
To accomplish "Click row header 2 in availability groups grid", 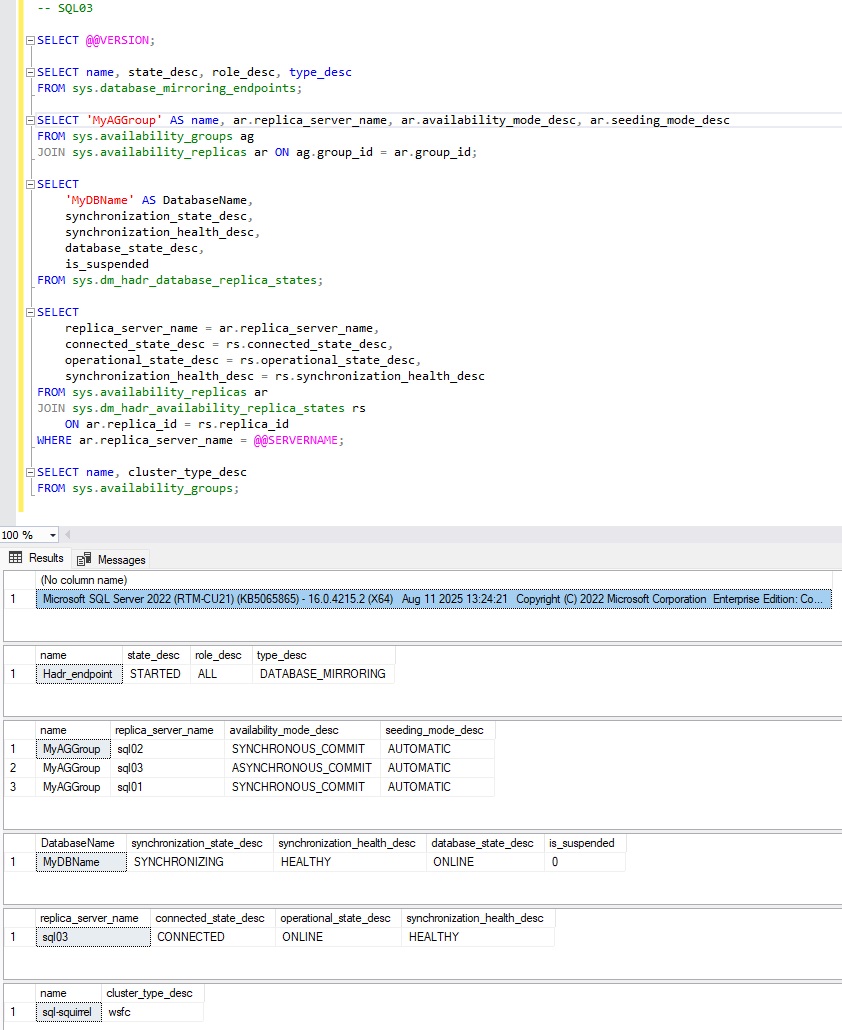I will [x=13, y=767].
